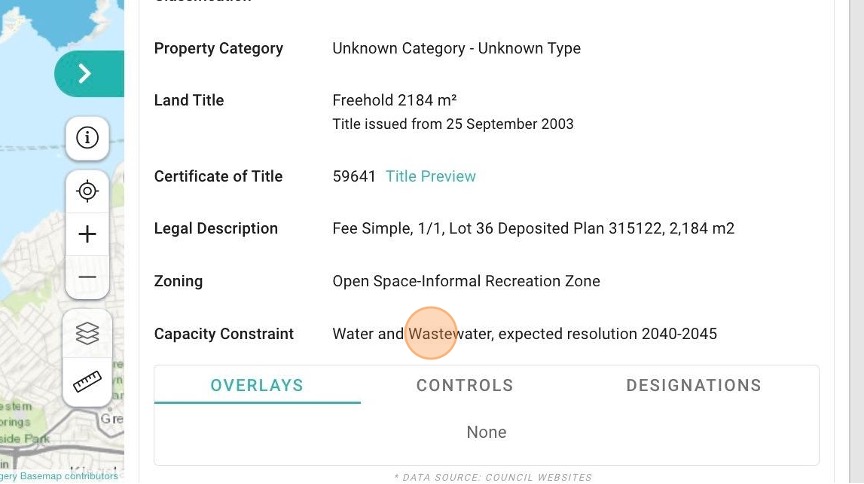Open the map information icon
This screenshot has height=484, width=864.
click(87, 138)
